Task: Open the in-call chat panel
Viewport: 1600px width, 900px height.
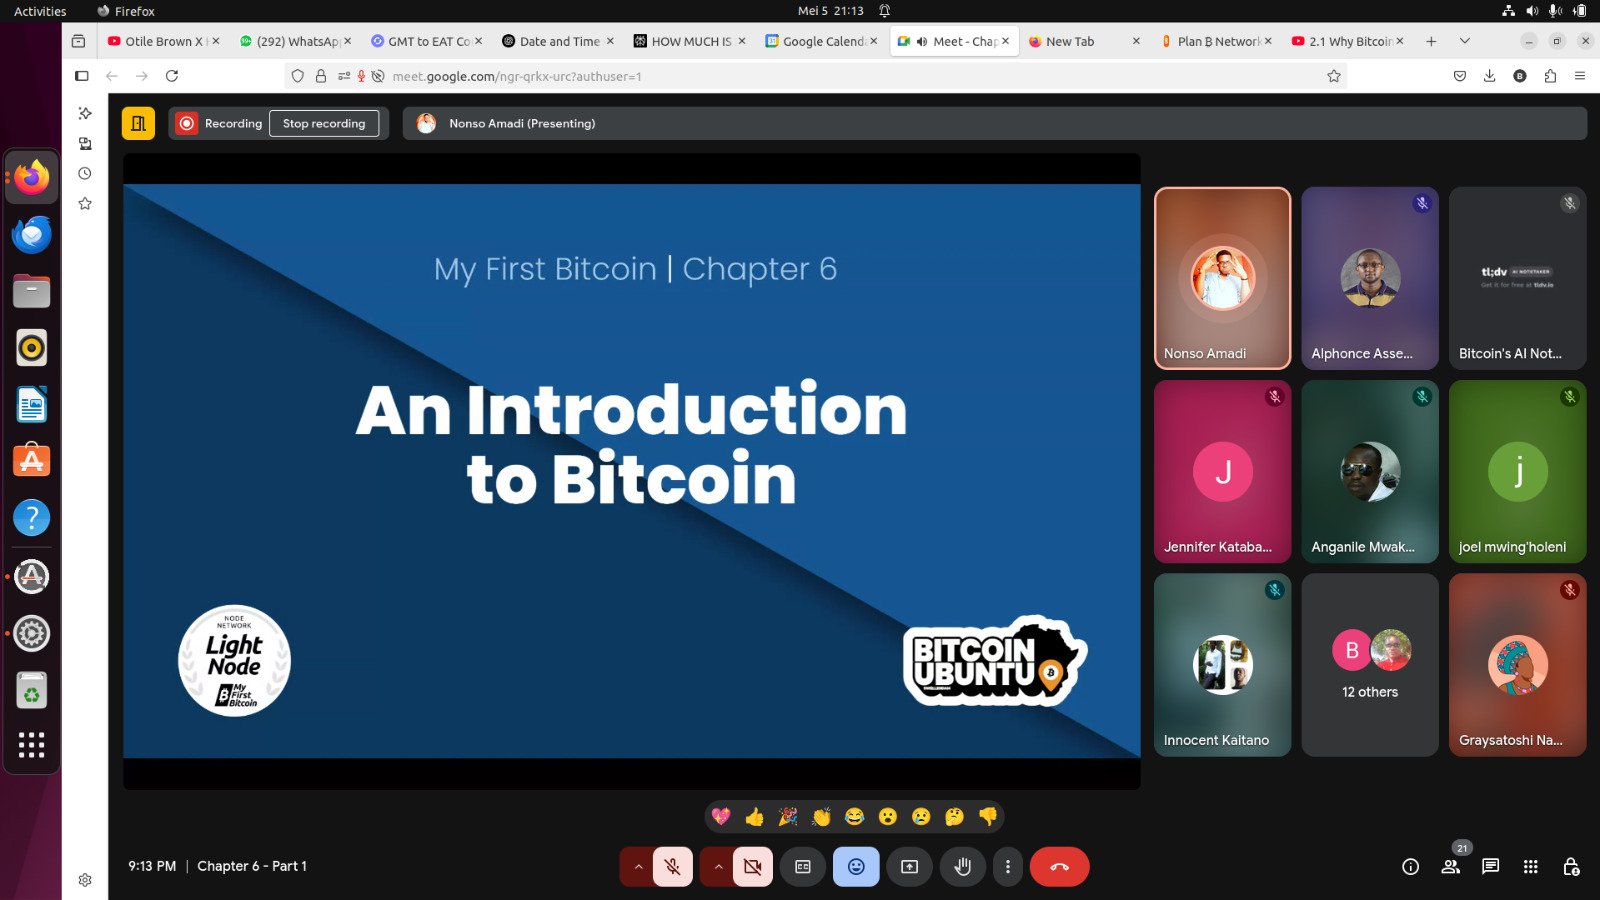Action: 1491,867
